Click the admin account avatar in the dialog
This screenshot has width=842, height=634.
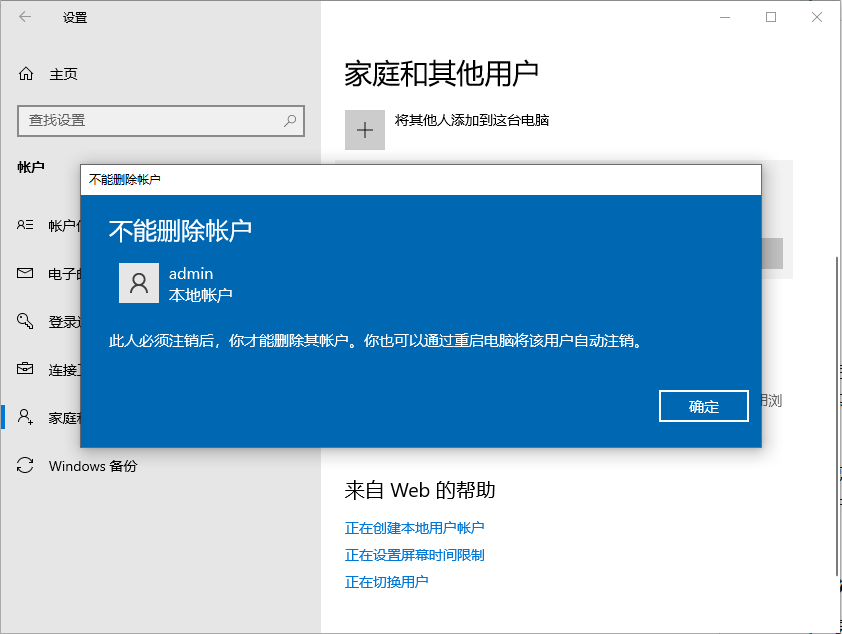[139, 283]
